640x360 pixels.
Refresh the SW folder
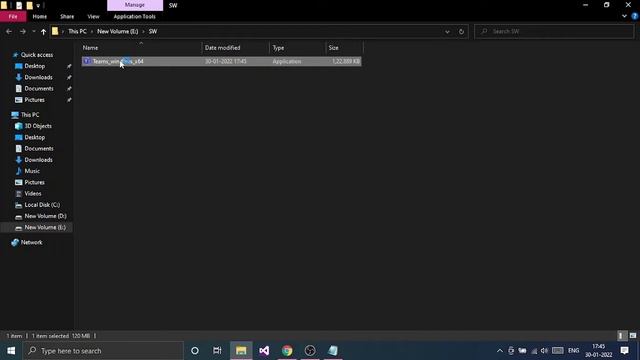[461, 31]
